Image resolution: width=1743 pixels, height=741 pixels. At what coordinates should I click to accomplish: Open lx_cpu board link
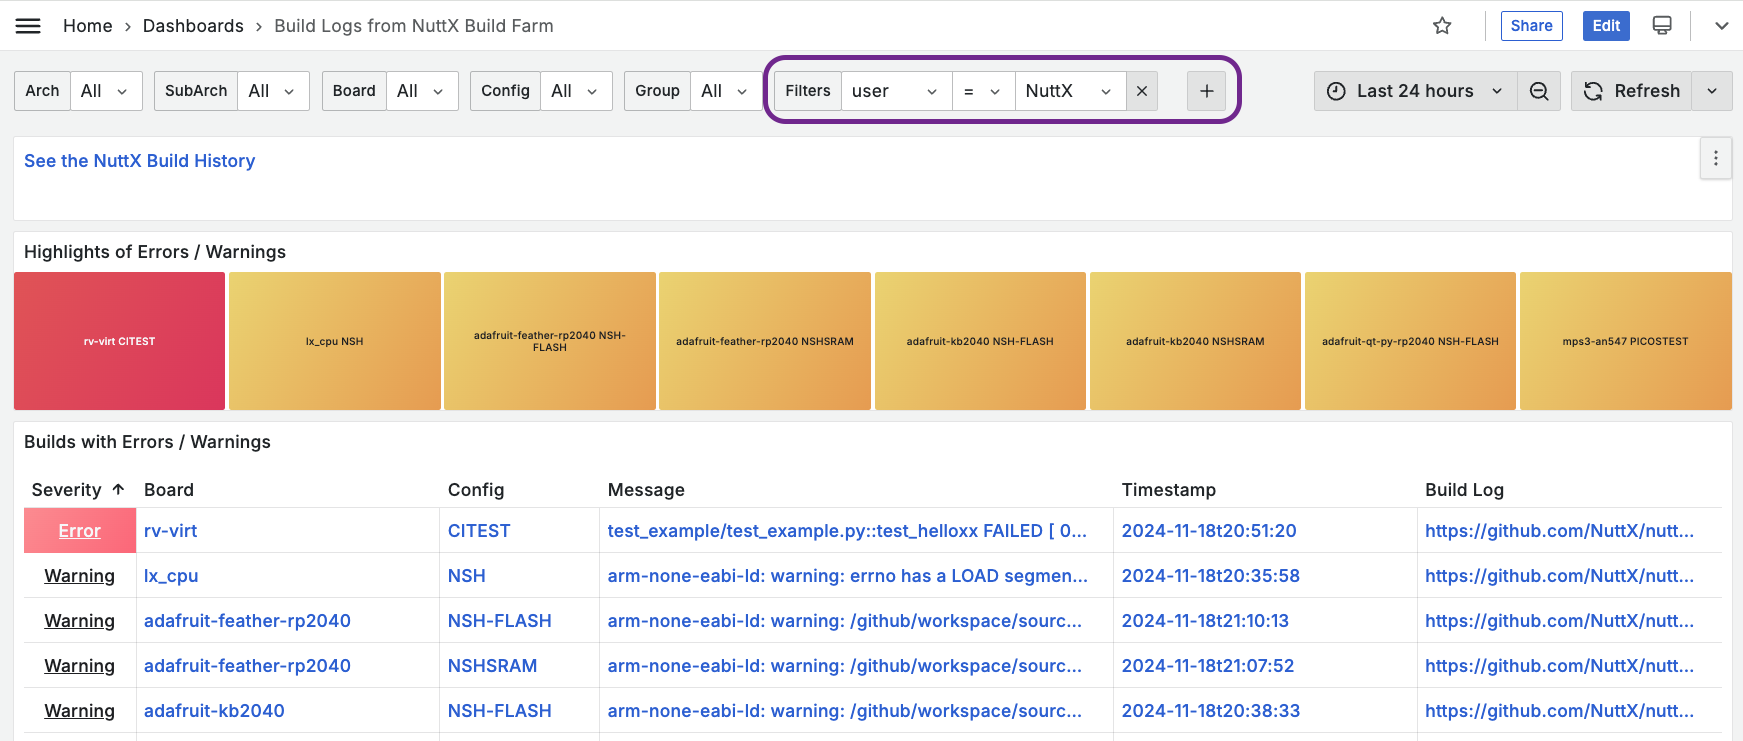(x=171, y=576)
